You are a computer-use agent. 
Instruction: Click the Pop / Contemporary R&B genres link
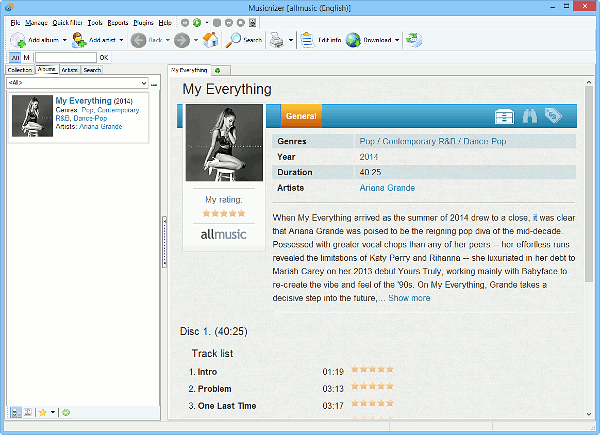(432, 141)
